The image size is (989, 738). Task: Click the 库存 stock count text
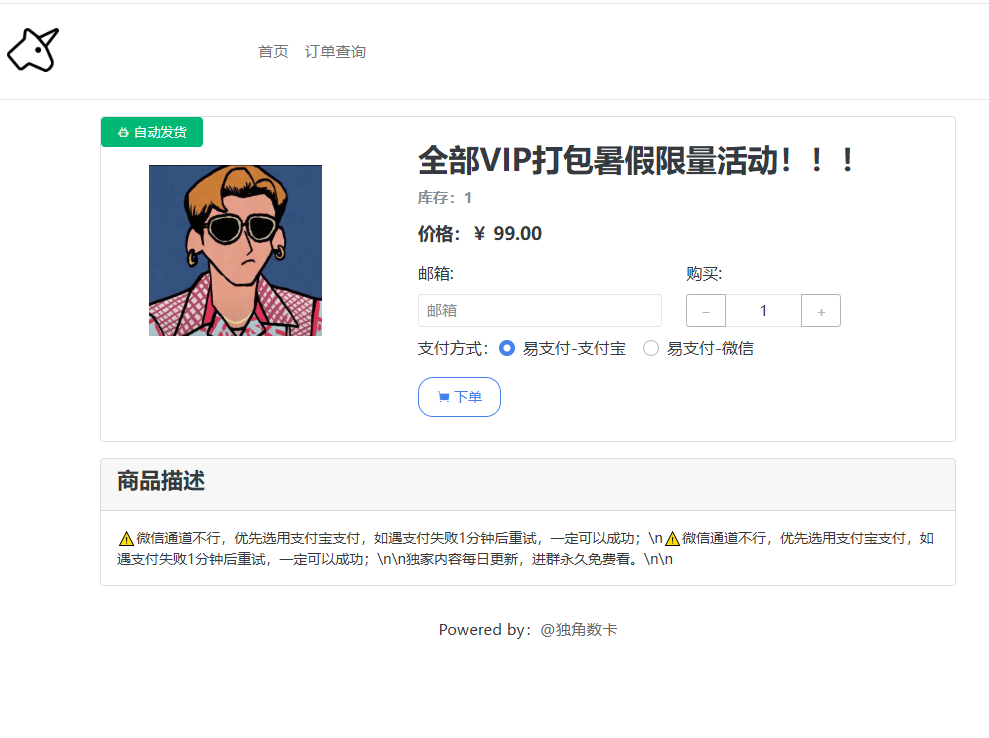pyautogui.click(x=445, y=198)
